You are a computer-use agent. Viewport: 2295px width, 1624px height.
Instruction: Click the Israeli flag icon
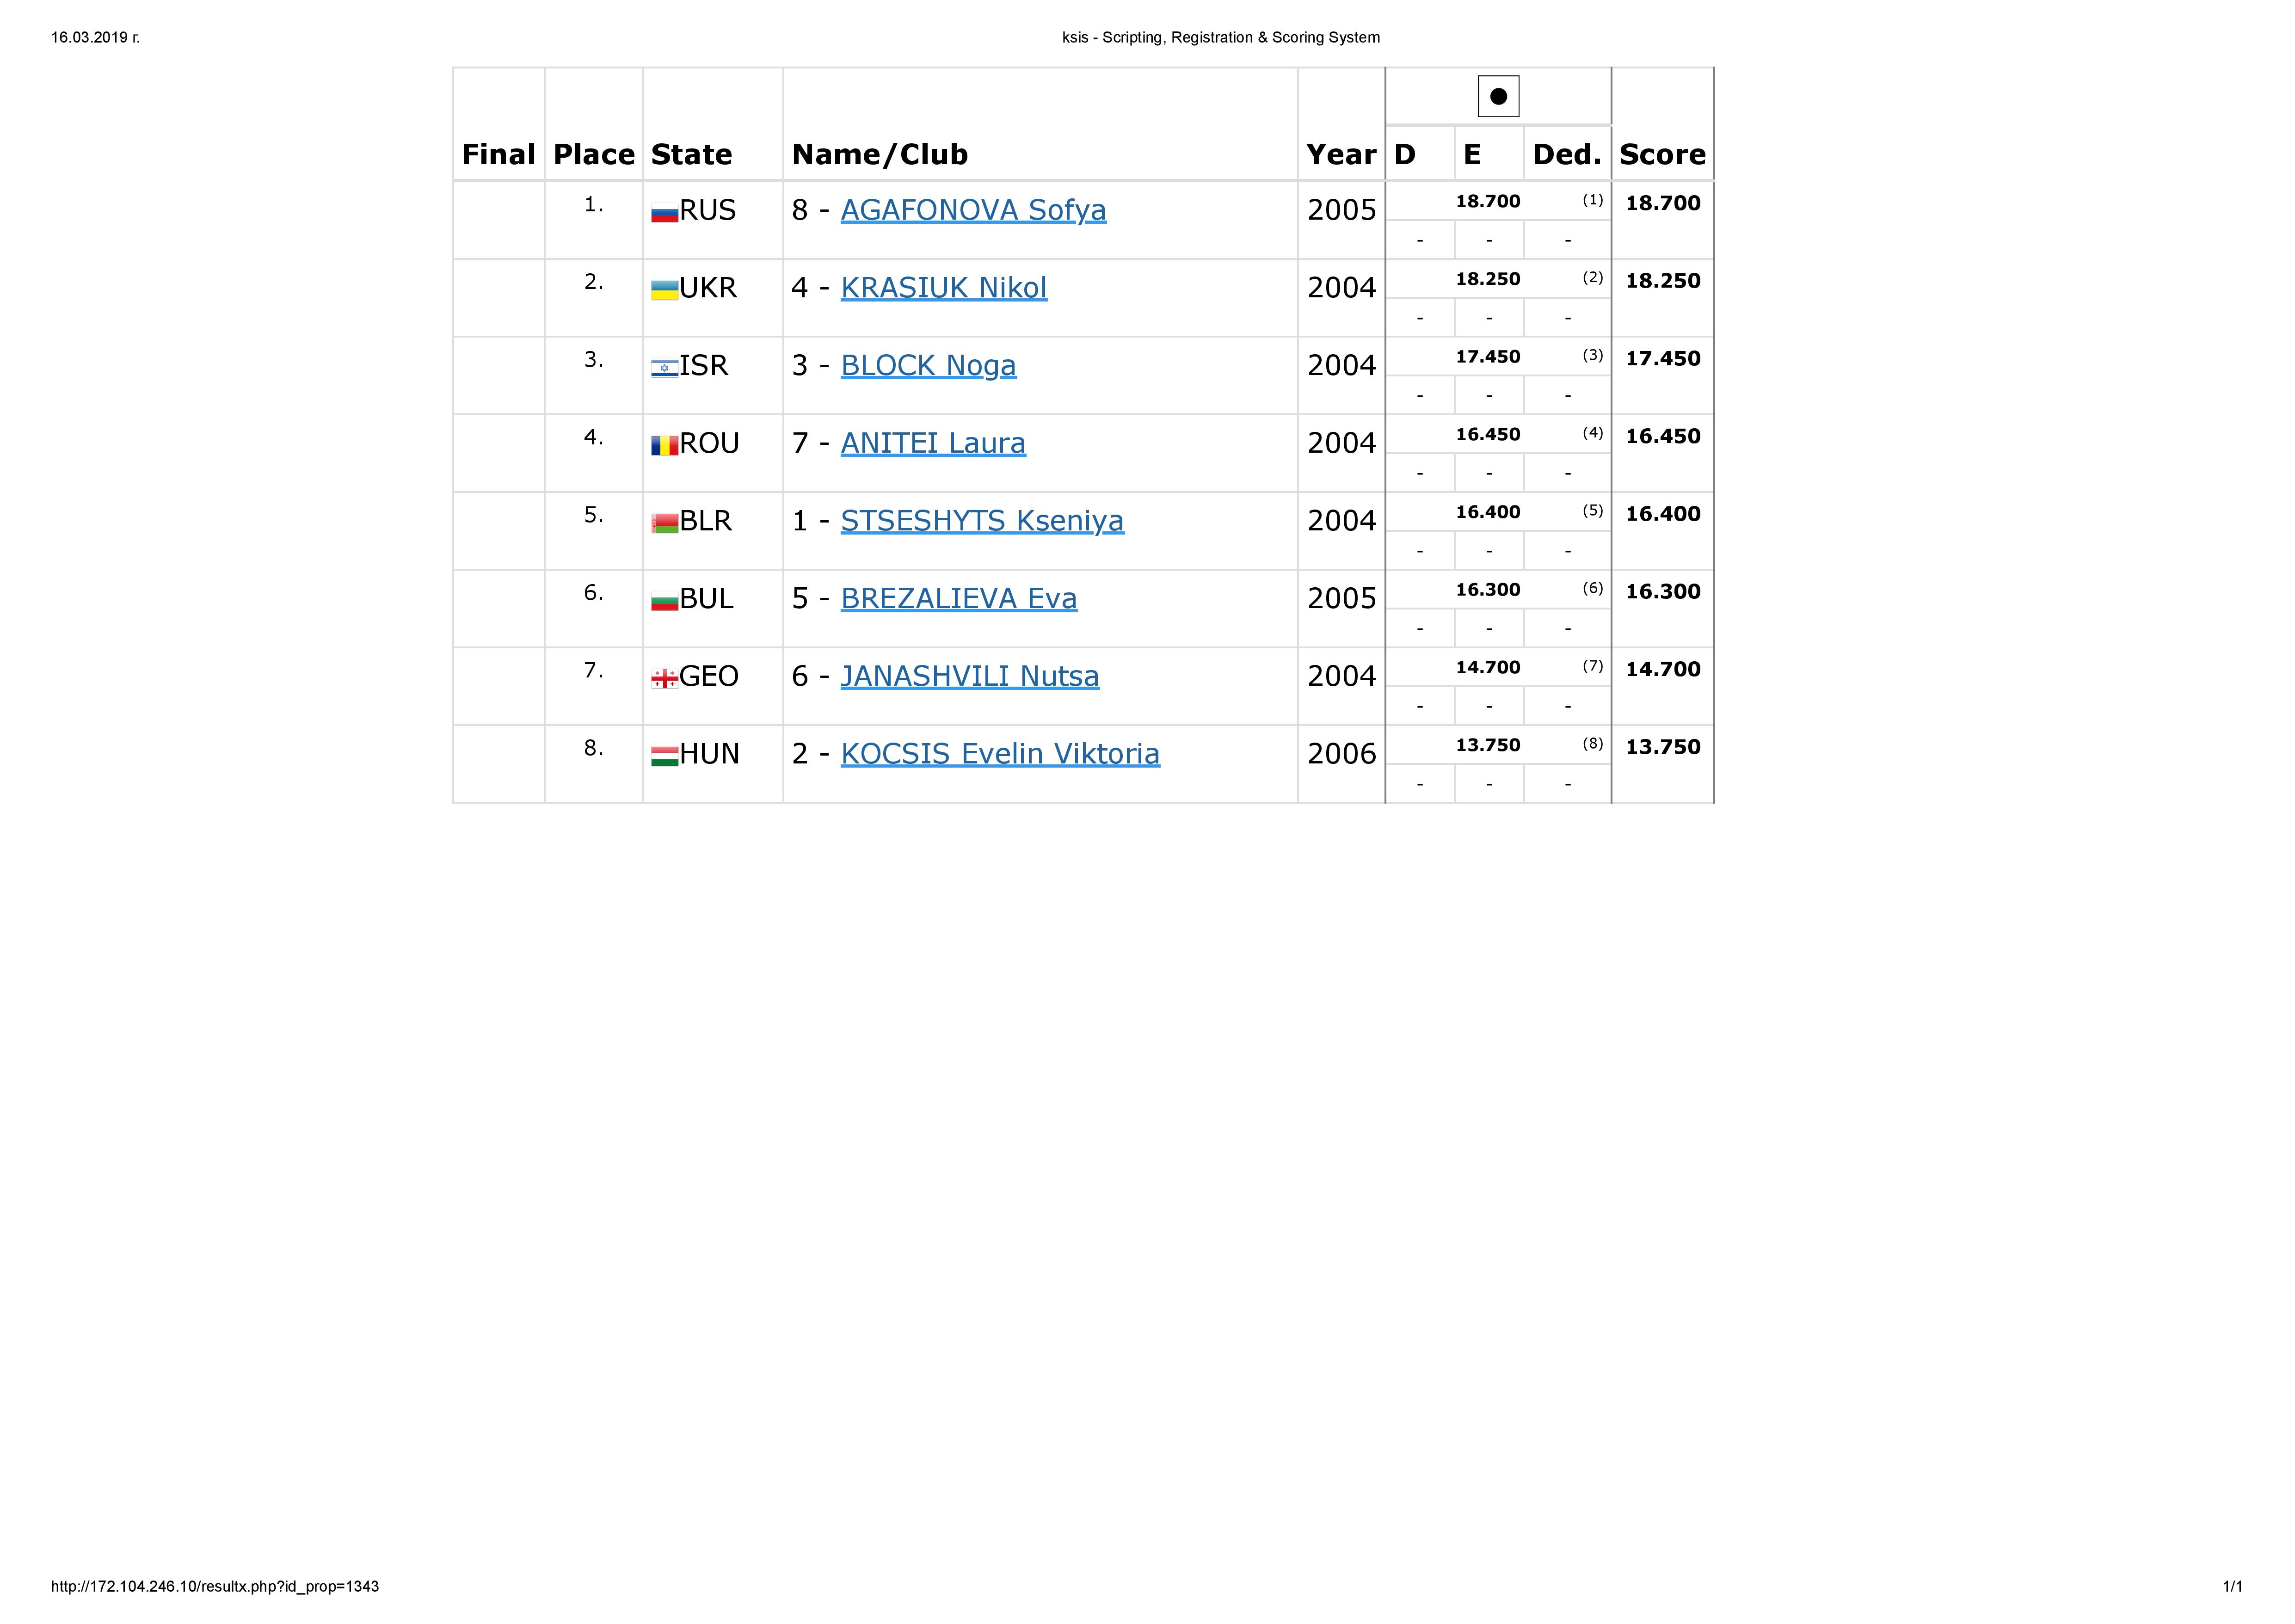pos(664,368)
